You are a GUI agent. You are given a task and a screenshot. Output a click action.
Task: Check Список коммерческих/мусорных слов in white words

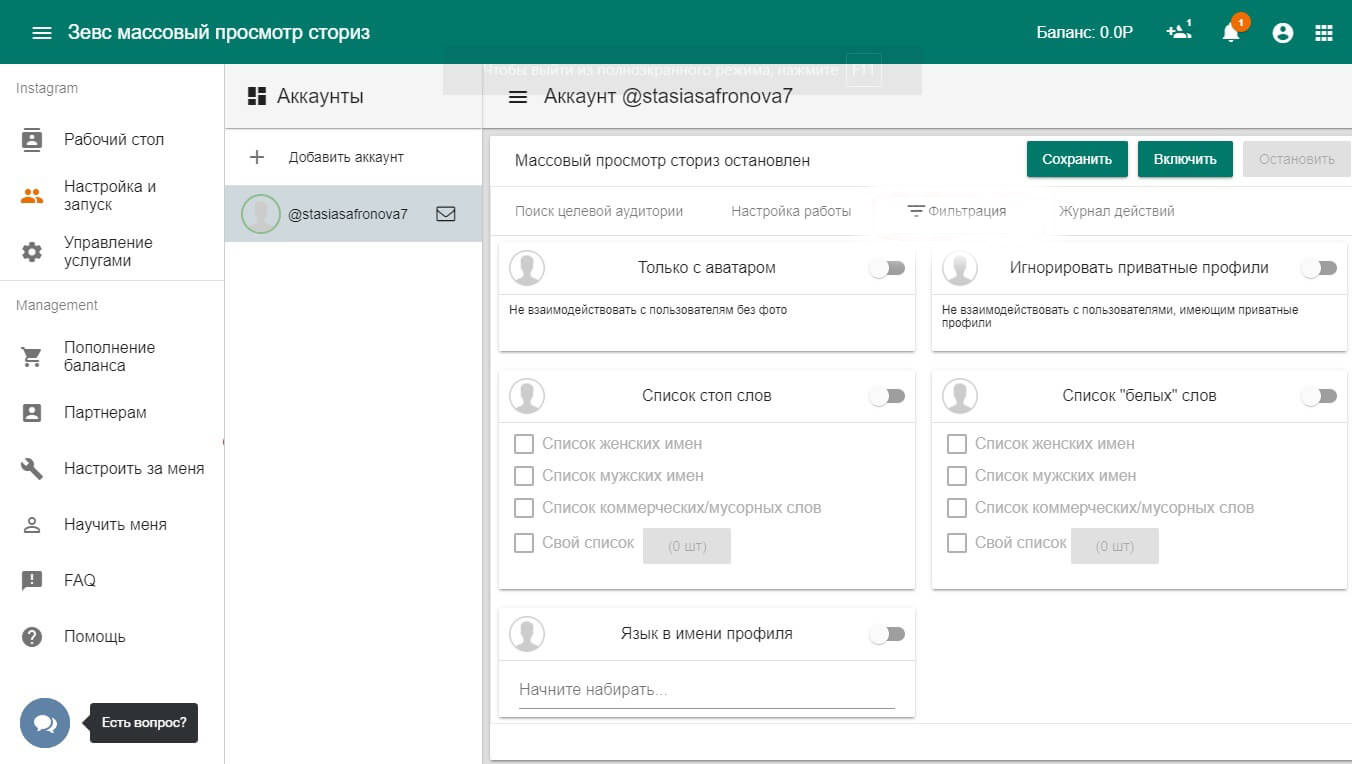point(957,508)
